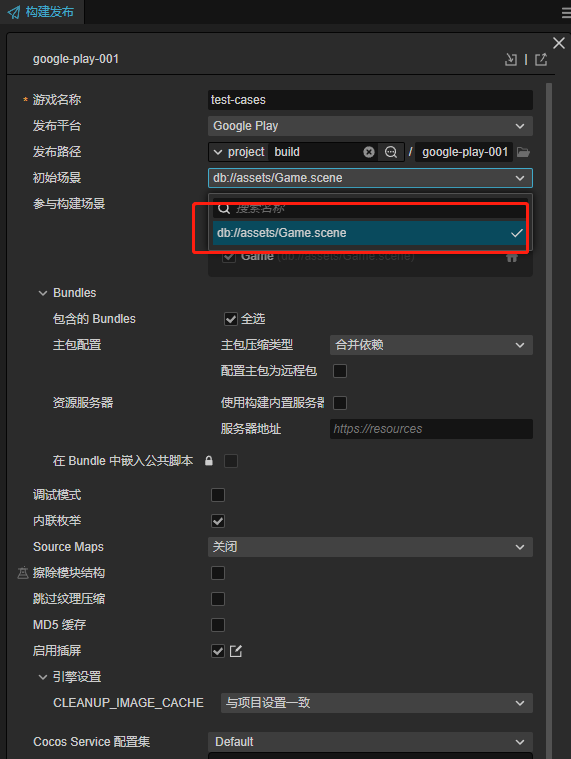Enable 使用构建内置服务器 checkbox

340,403
